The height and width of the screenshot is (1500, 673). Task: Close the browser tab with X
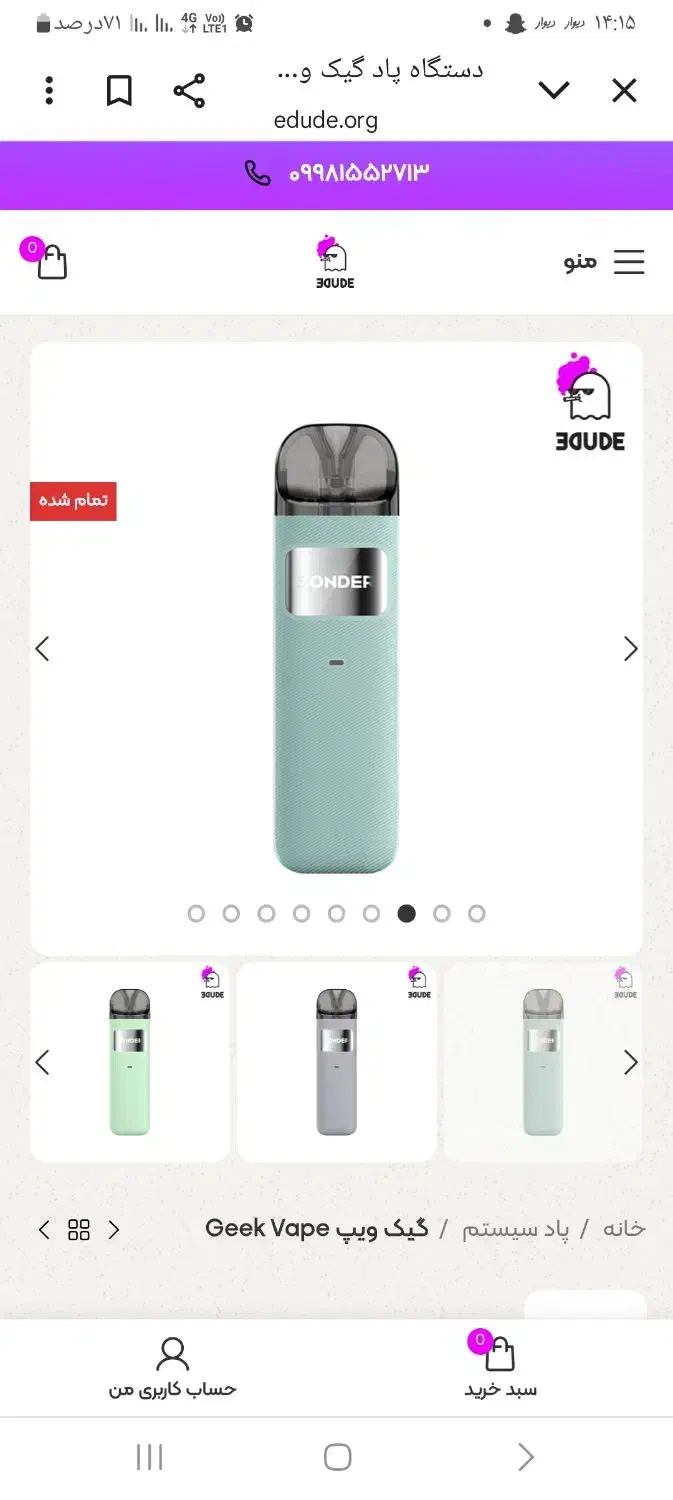pos(624,91)
